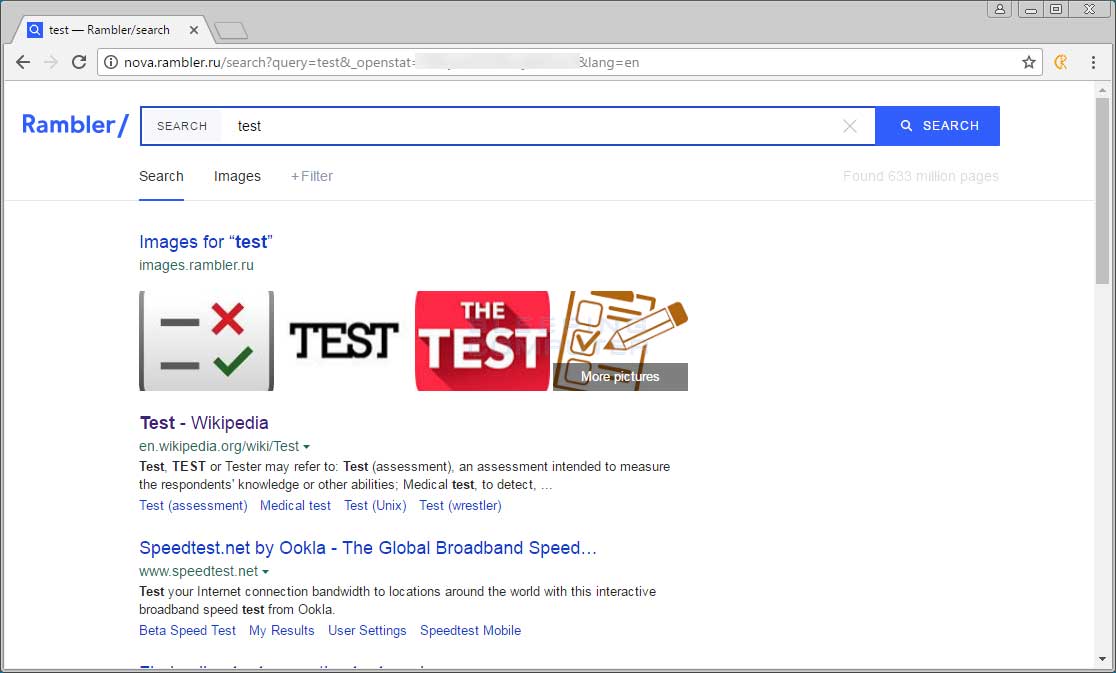This screenshot has height=673, width=1116.
Task: Open the Rambler extension icon in toolbar
Action: (1060, 63)
